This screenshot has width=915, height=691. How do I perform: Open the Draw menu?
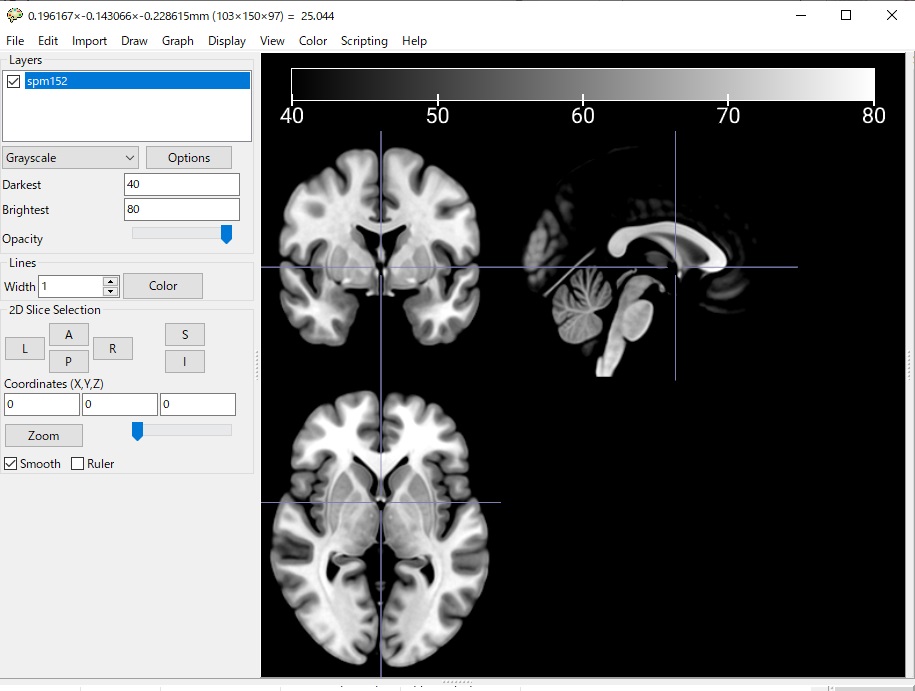tap(134, 41)
